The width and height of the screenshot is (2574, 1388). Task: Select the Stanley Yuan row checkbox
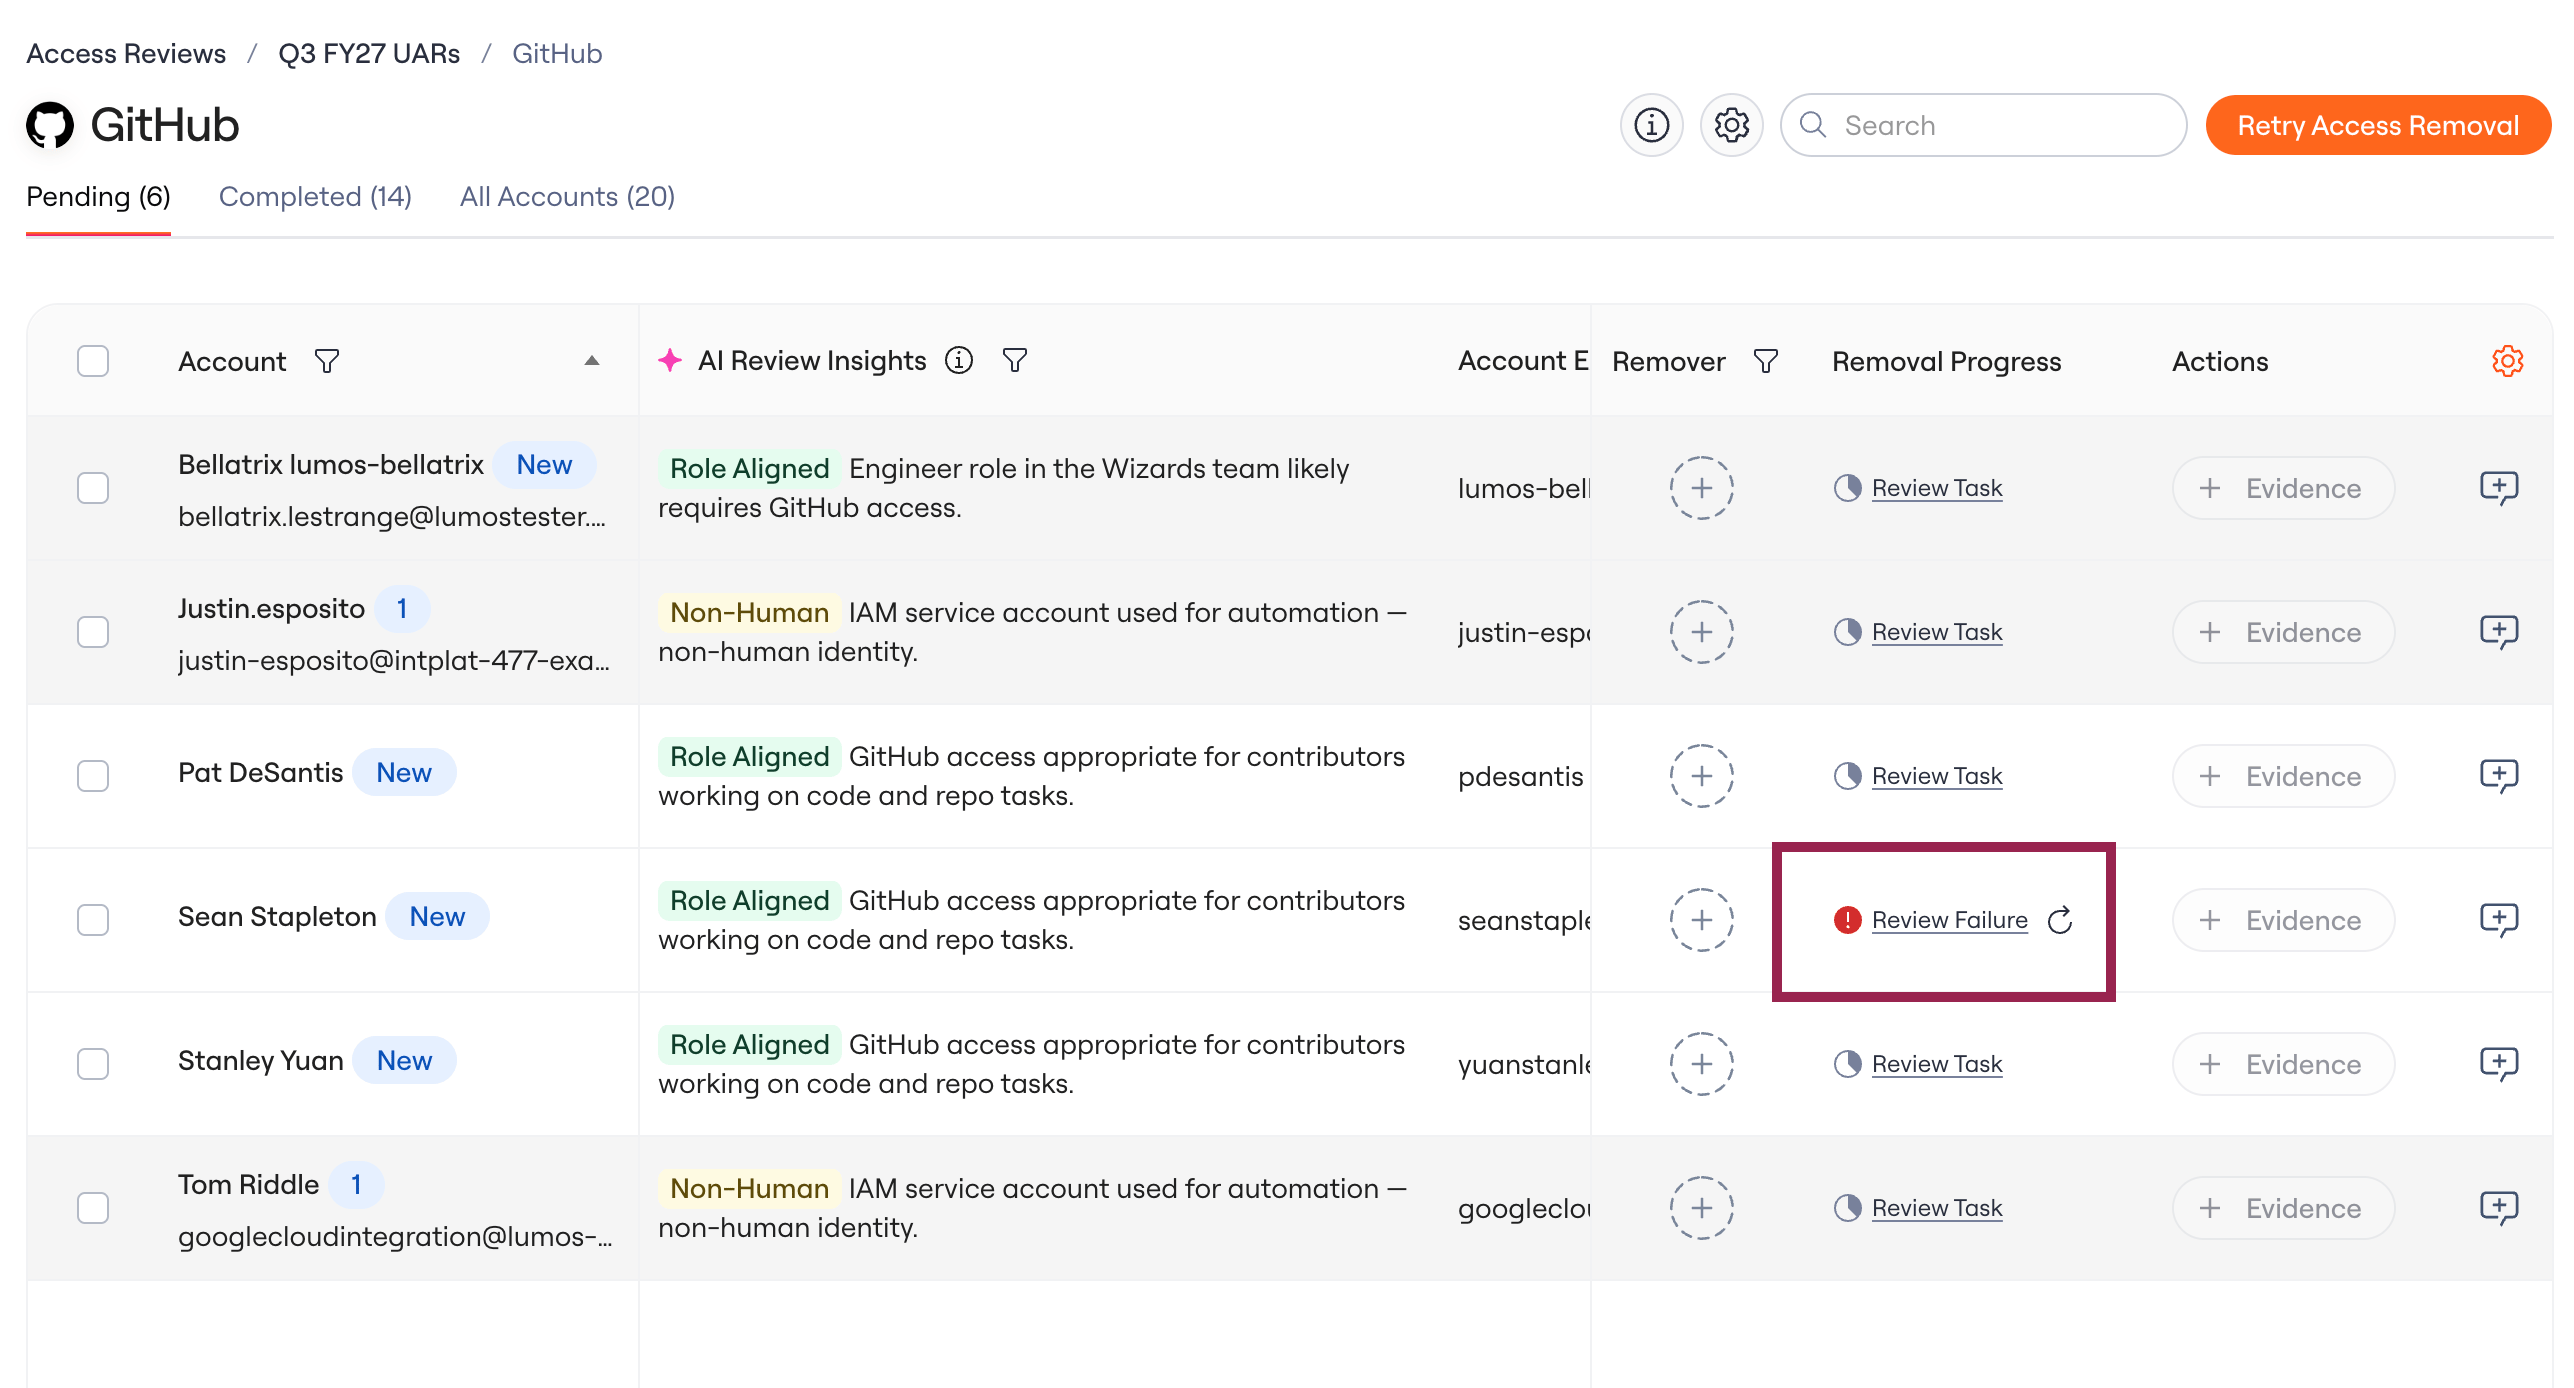pos(93,1064)
